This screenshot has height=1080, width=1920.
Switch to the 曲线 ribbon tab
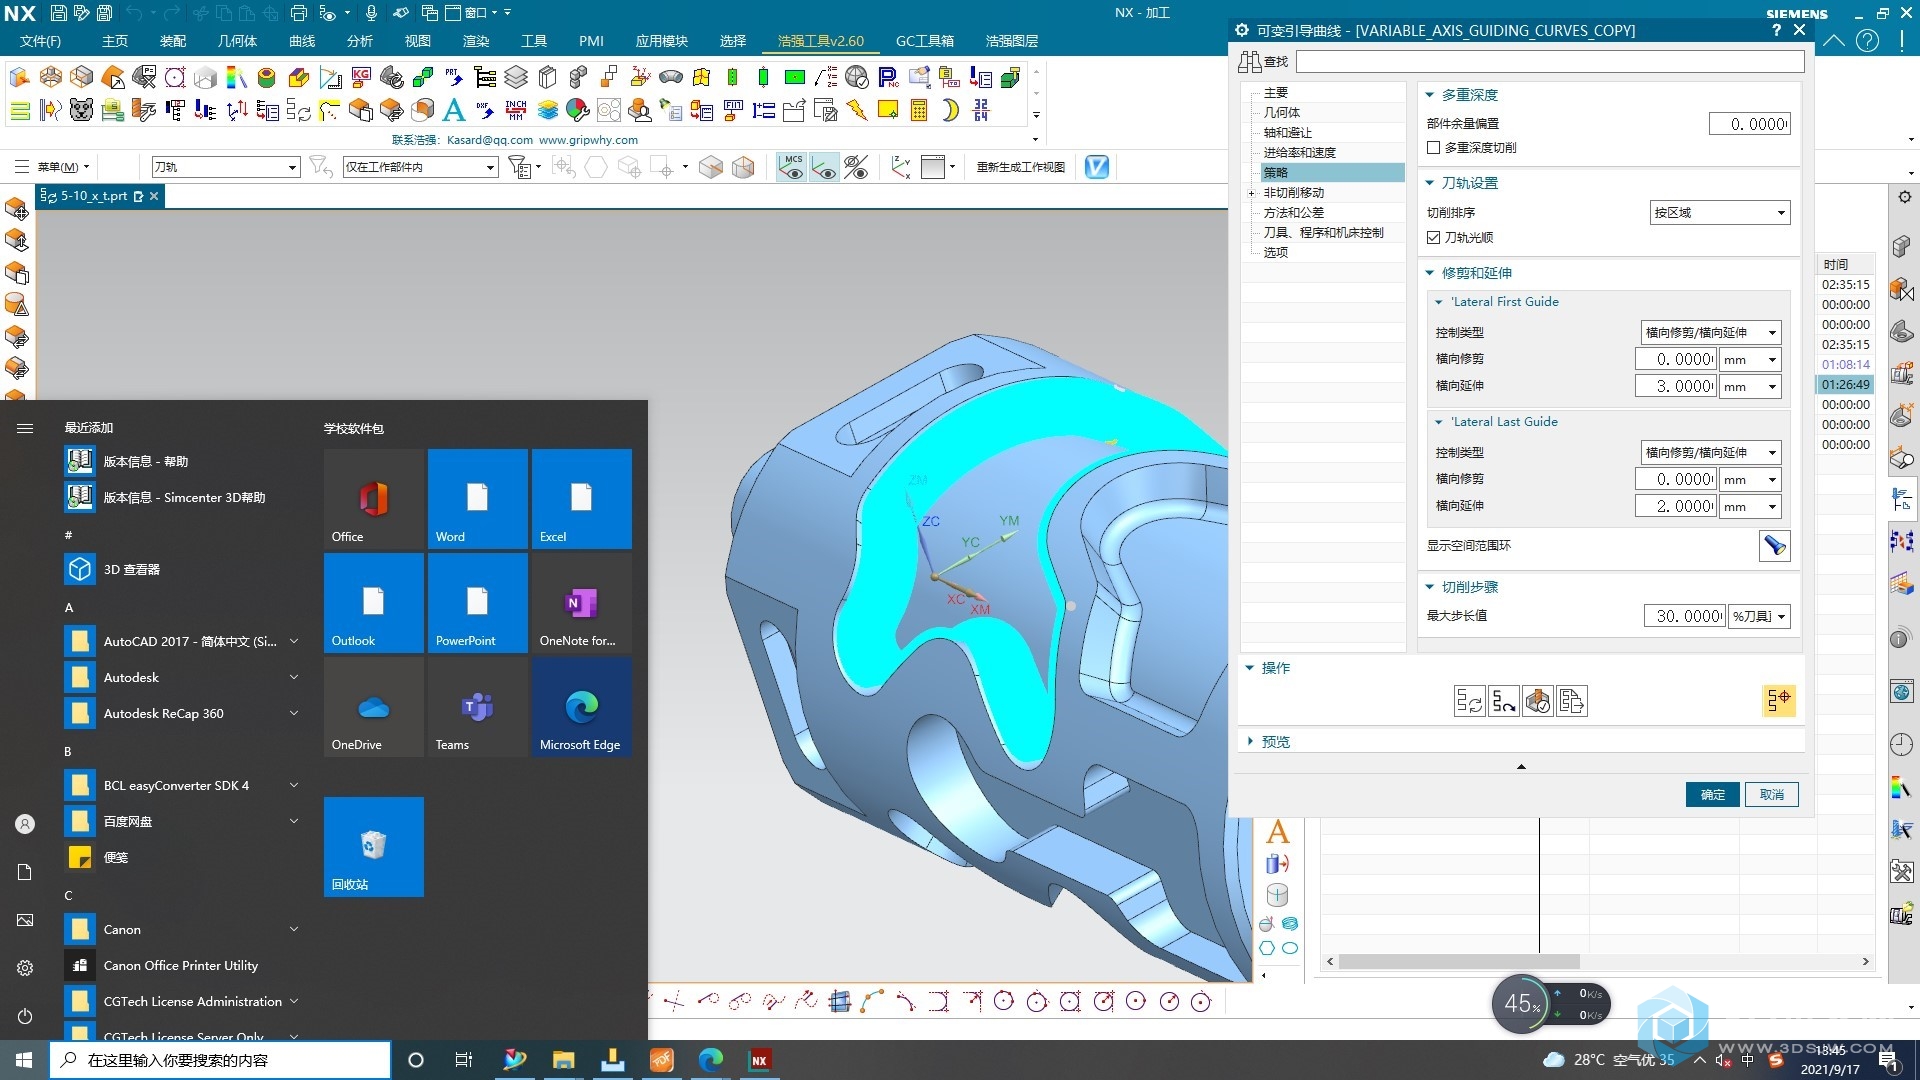tap(302, 41)
